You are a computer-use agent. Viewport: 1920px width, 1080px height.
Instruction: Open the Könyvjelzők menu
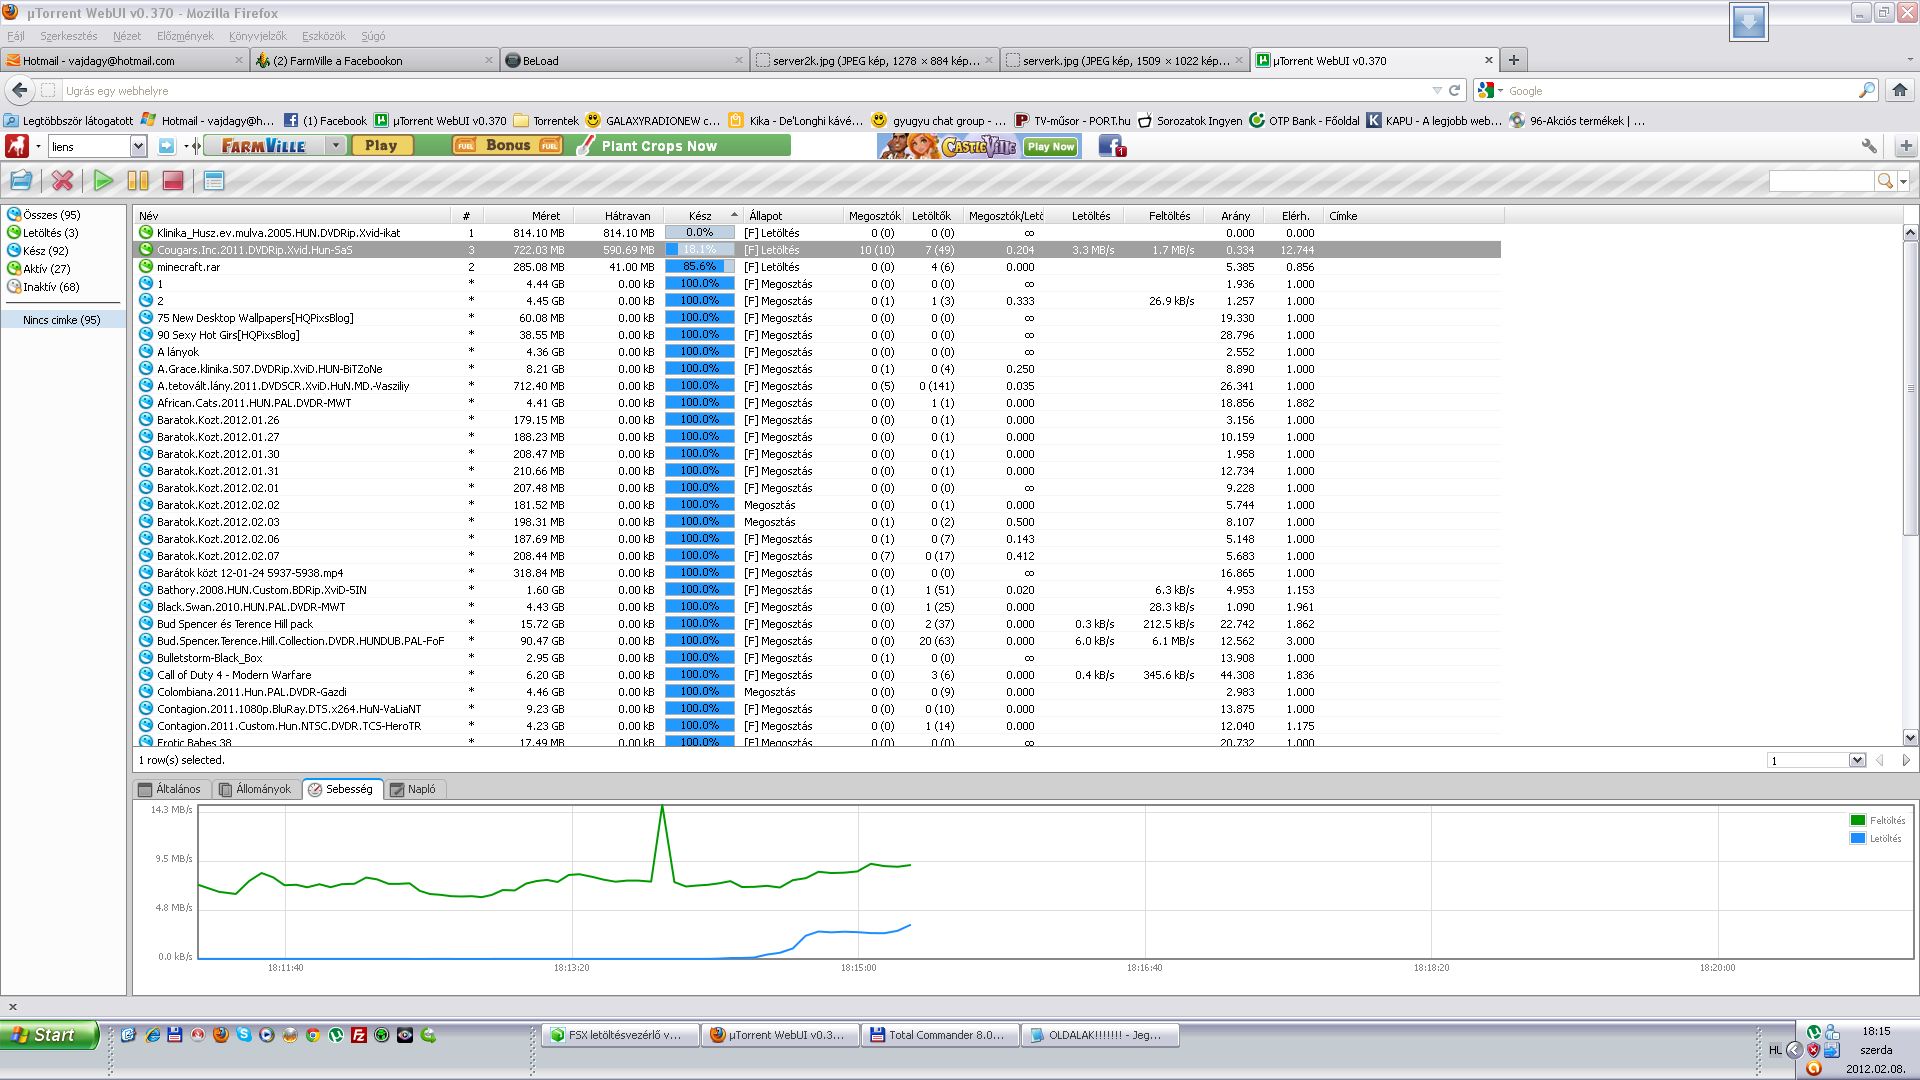click(258, 36)
